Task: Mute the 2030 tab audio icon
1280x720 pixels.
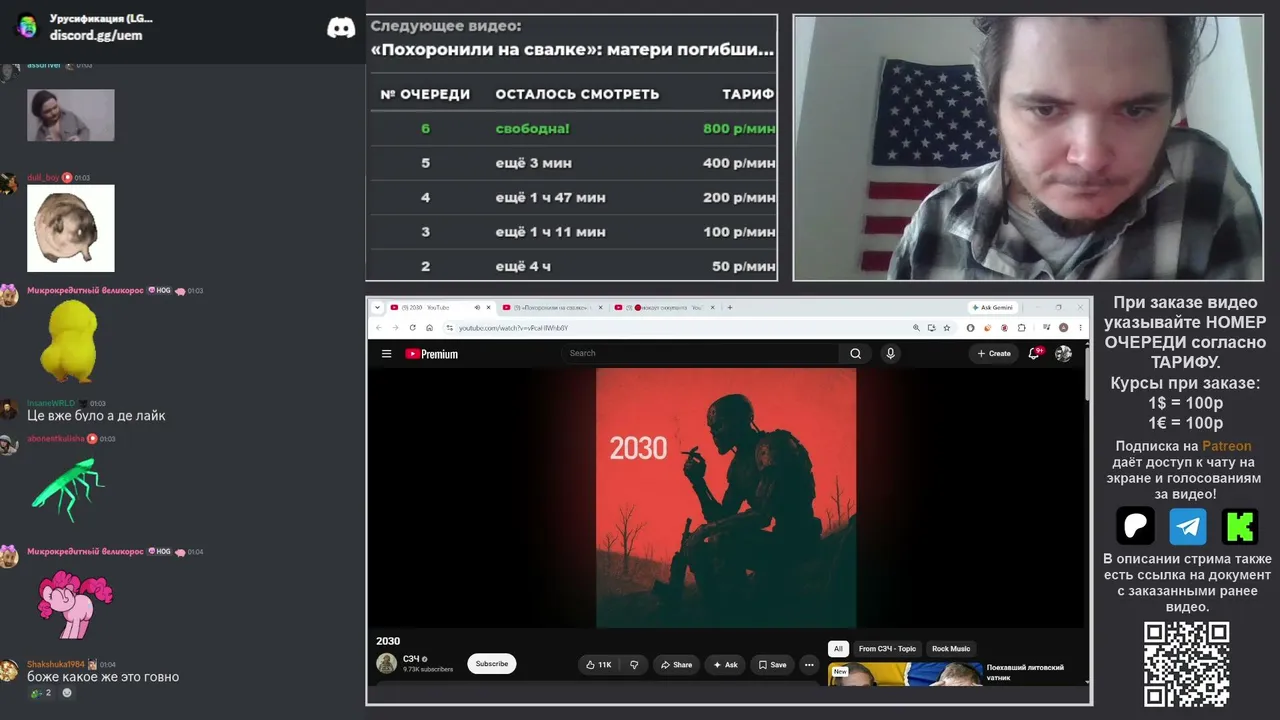Action: pos(477,307)
